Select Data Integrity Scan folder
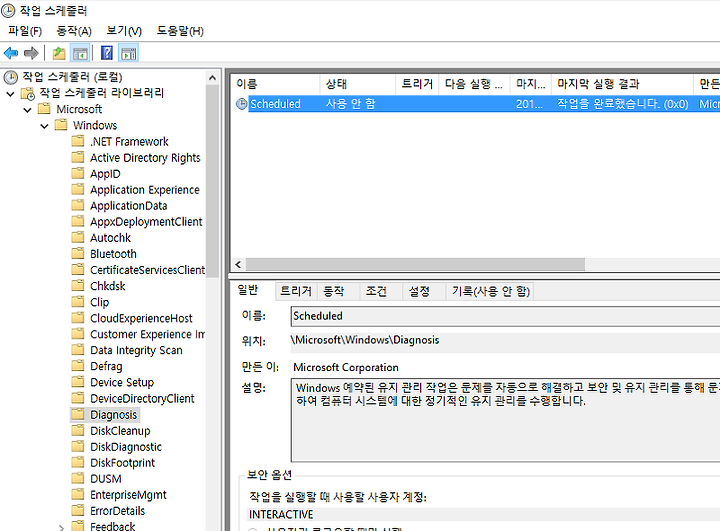The image size is (720, 531). (136, 350)
